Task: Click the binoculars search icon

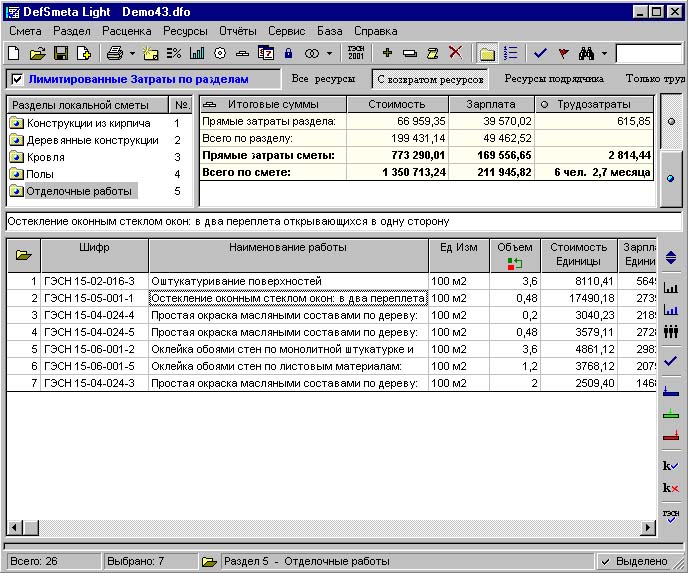Action: click(x=587, y=53)
